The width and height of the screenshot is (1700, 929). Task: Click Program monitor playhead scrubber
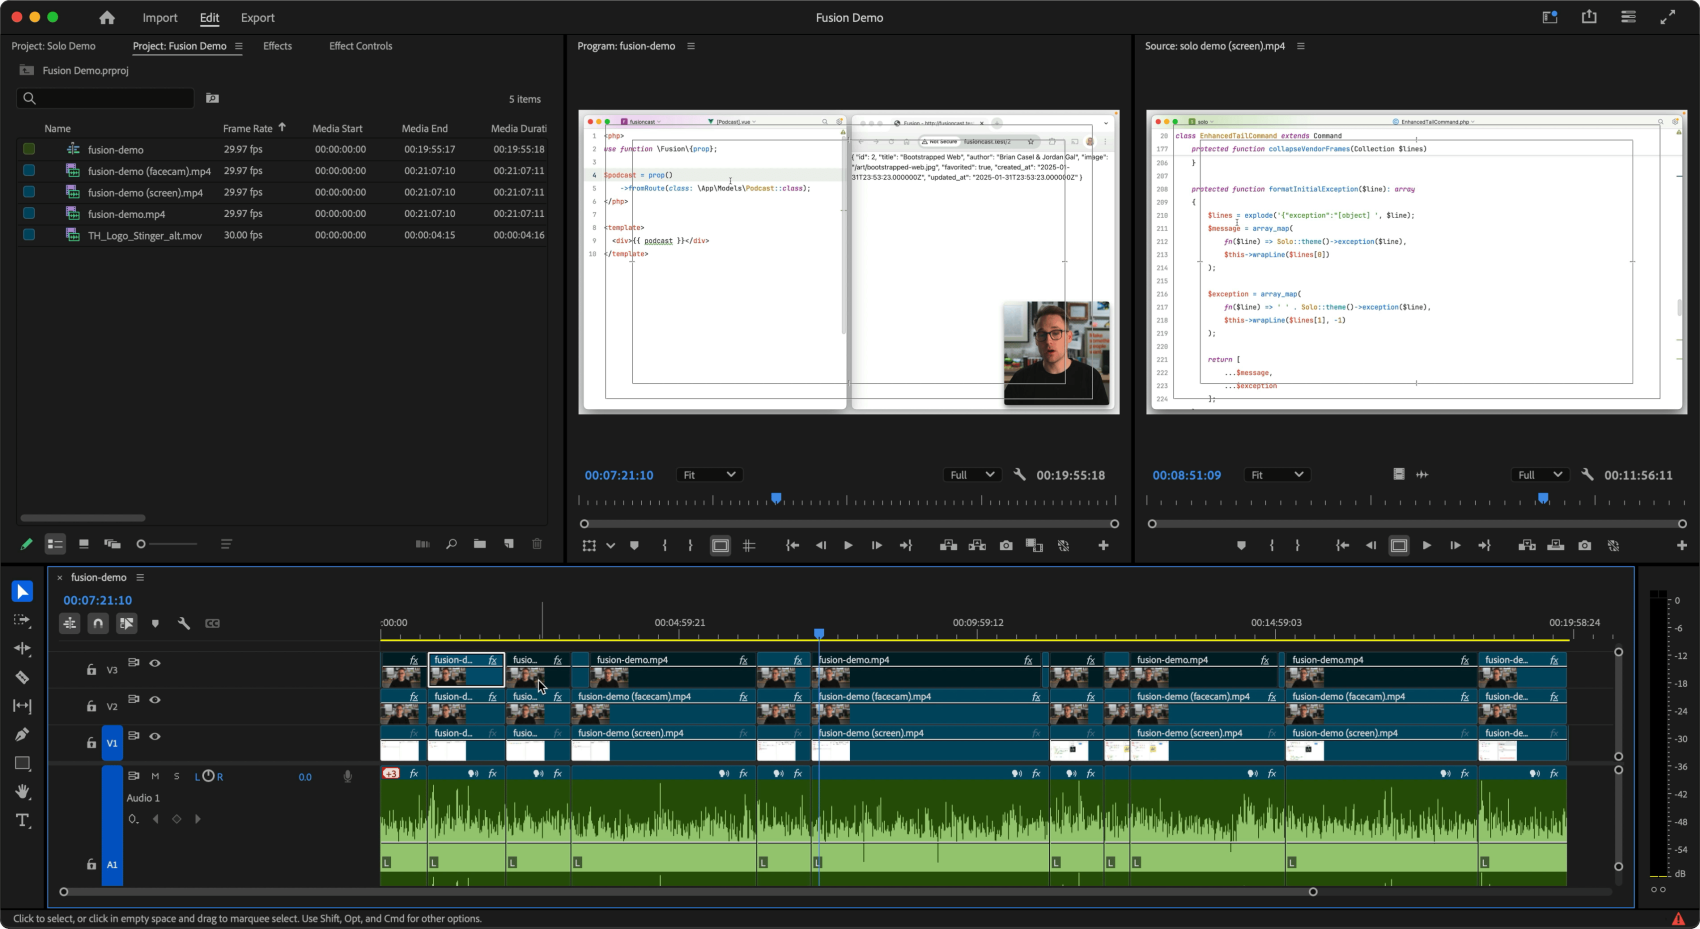776,497
